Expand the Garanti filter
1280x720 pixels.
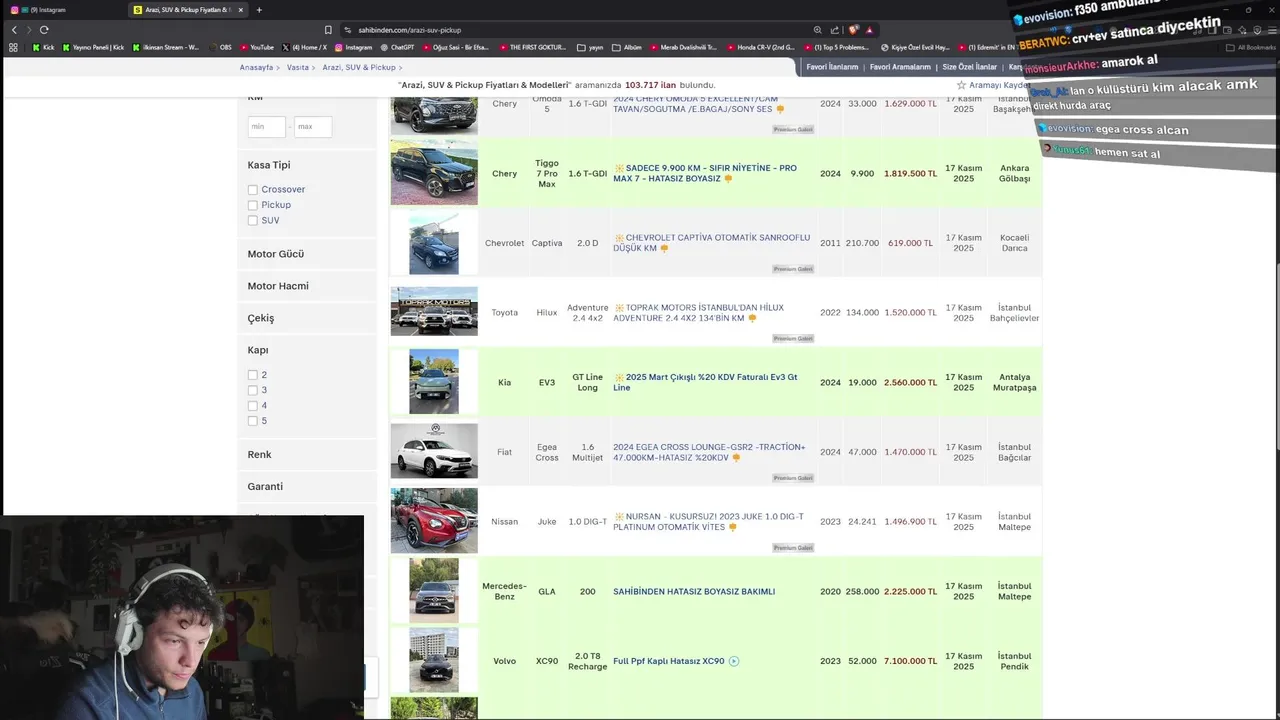tap(265, 486)
